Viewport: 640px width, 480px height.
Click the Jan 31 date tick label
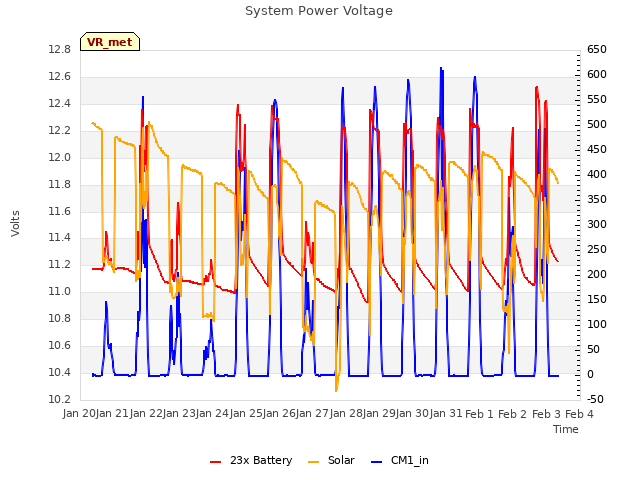[446, 414]
